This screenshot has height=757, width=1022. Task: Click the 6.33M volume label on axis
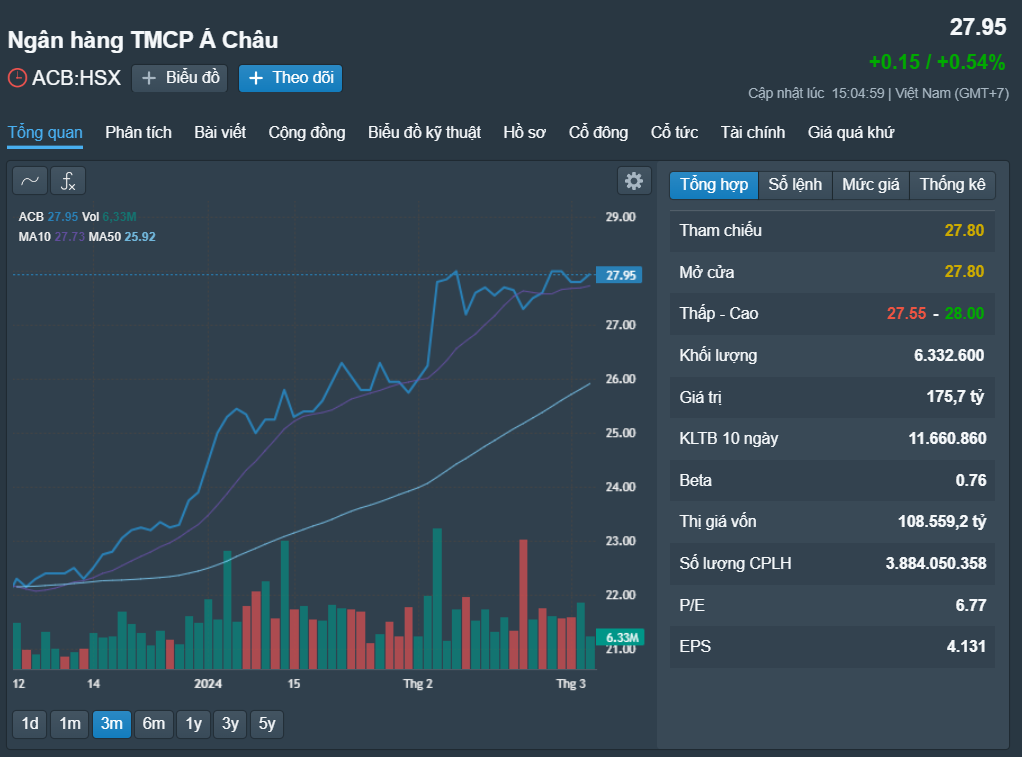[621, 638]
